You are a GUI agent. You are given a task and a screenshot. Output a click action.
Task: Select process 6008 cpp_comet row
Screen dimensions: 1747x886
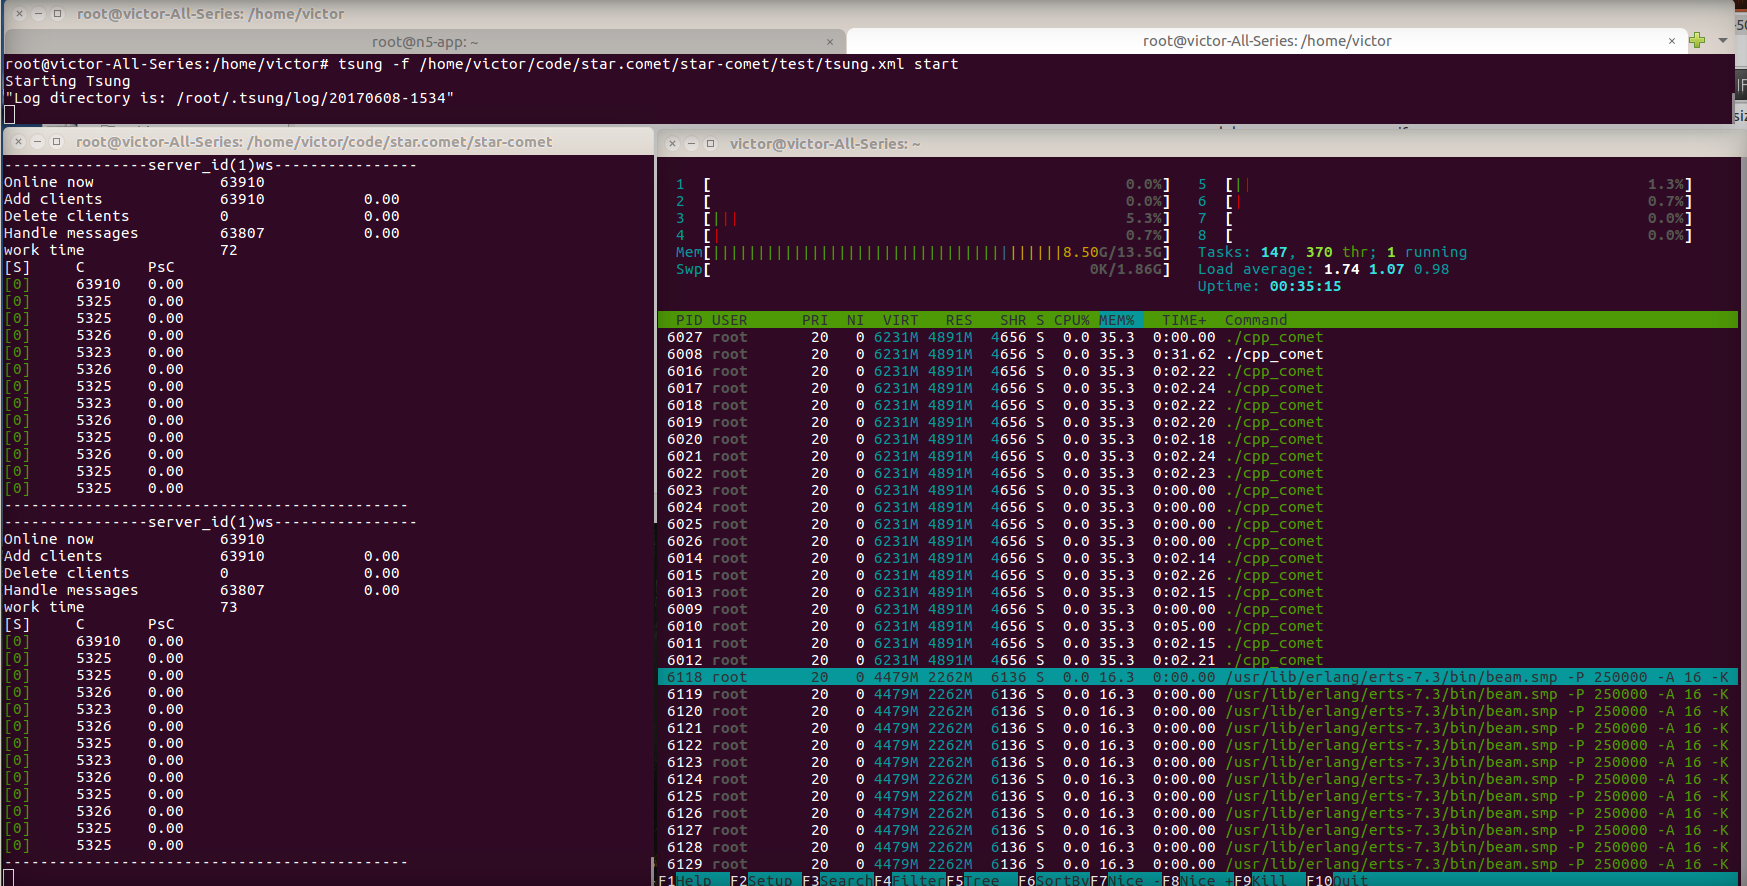tap(1000, 354)
